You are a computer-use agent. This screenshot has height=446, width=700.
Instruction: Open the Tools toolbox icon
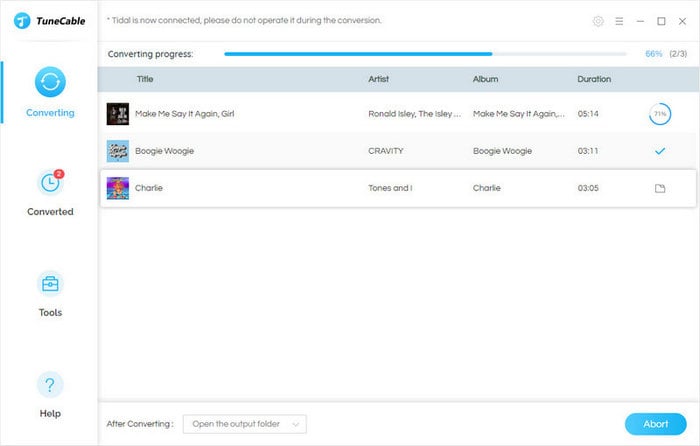coord(50,284)
